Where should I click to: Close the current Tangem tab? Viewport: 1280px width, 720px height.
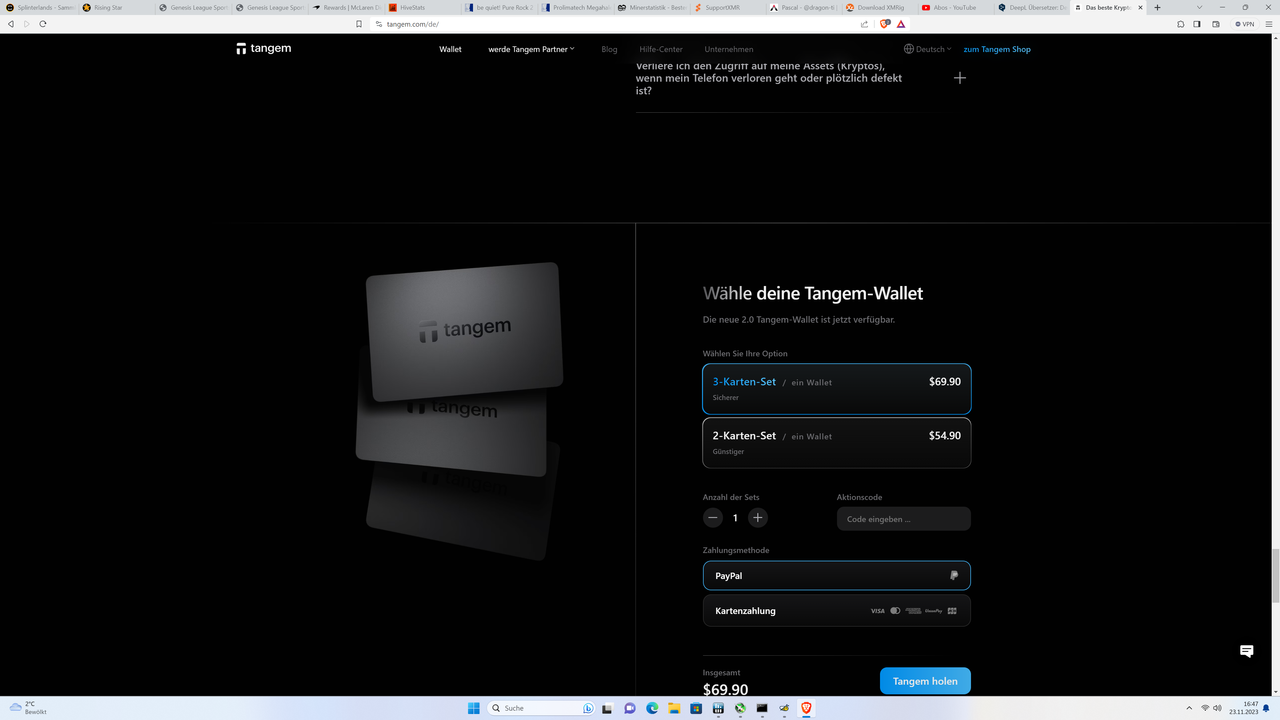1140,7
